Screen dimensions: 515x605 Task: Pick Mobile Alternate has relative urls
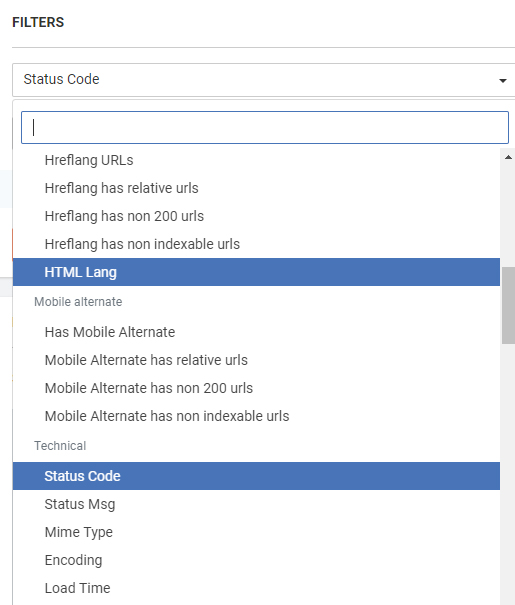click(256, 360)
